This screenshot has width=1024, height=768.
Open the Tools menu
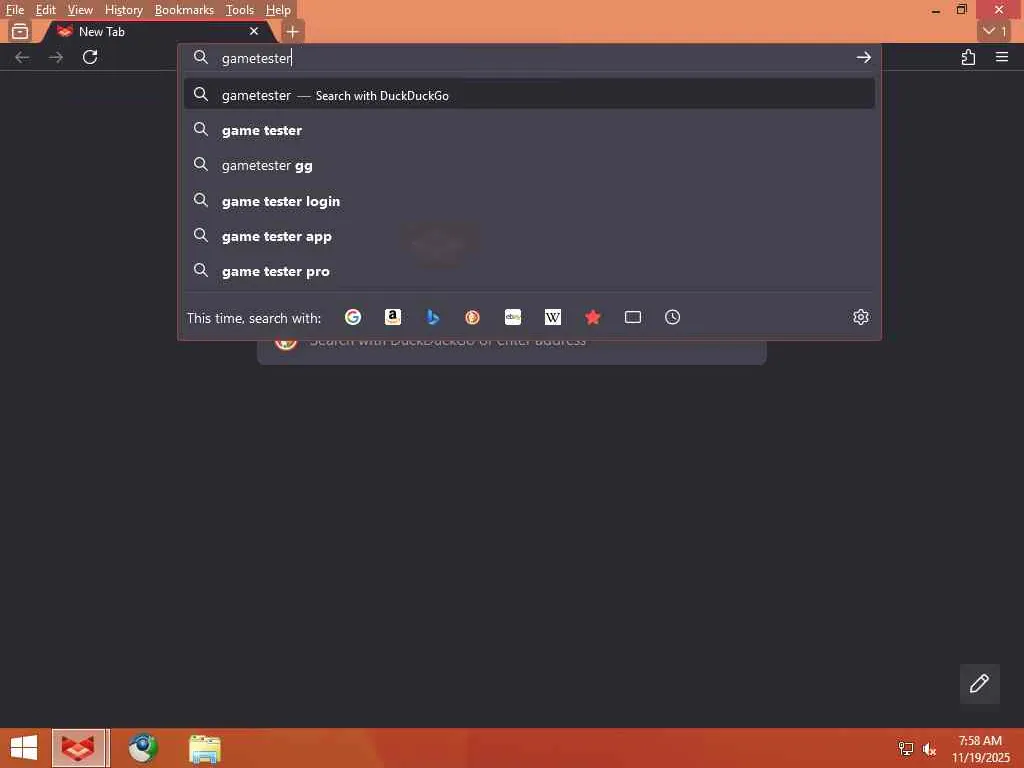[x=240, y=10]
